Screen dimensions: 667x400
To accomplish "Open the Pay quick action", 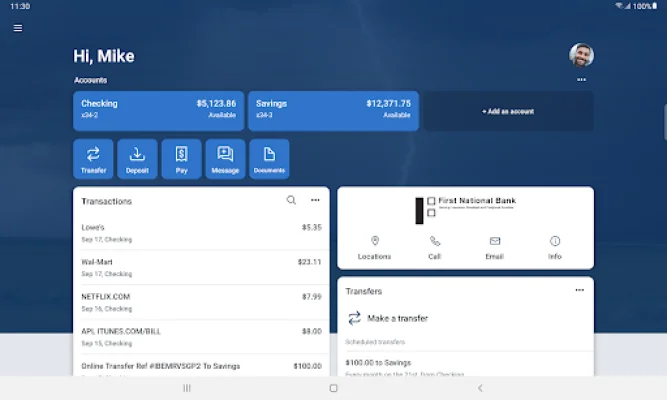I will pyautogui.click(x=181, y=159).
